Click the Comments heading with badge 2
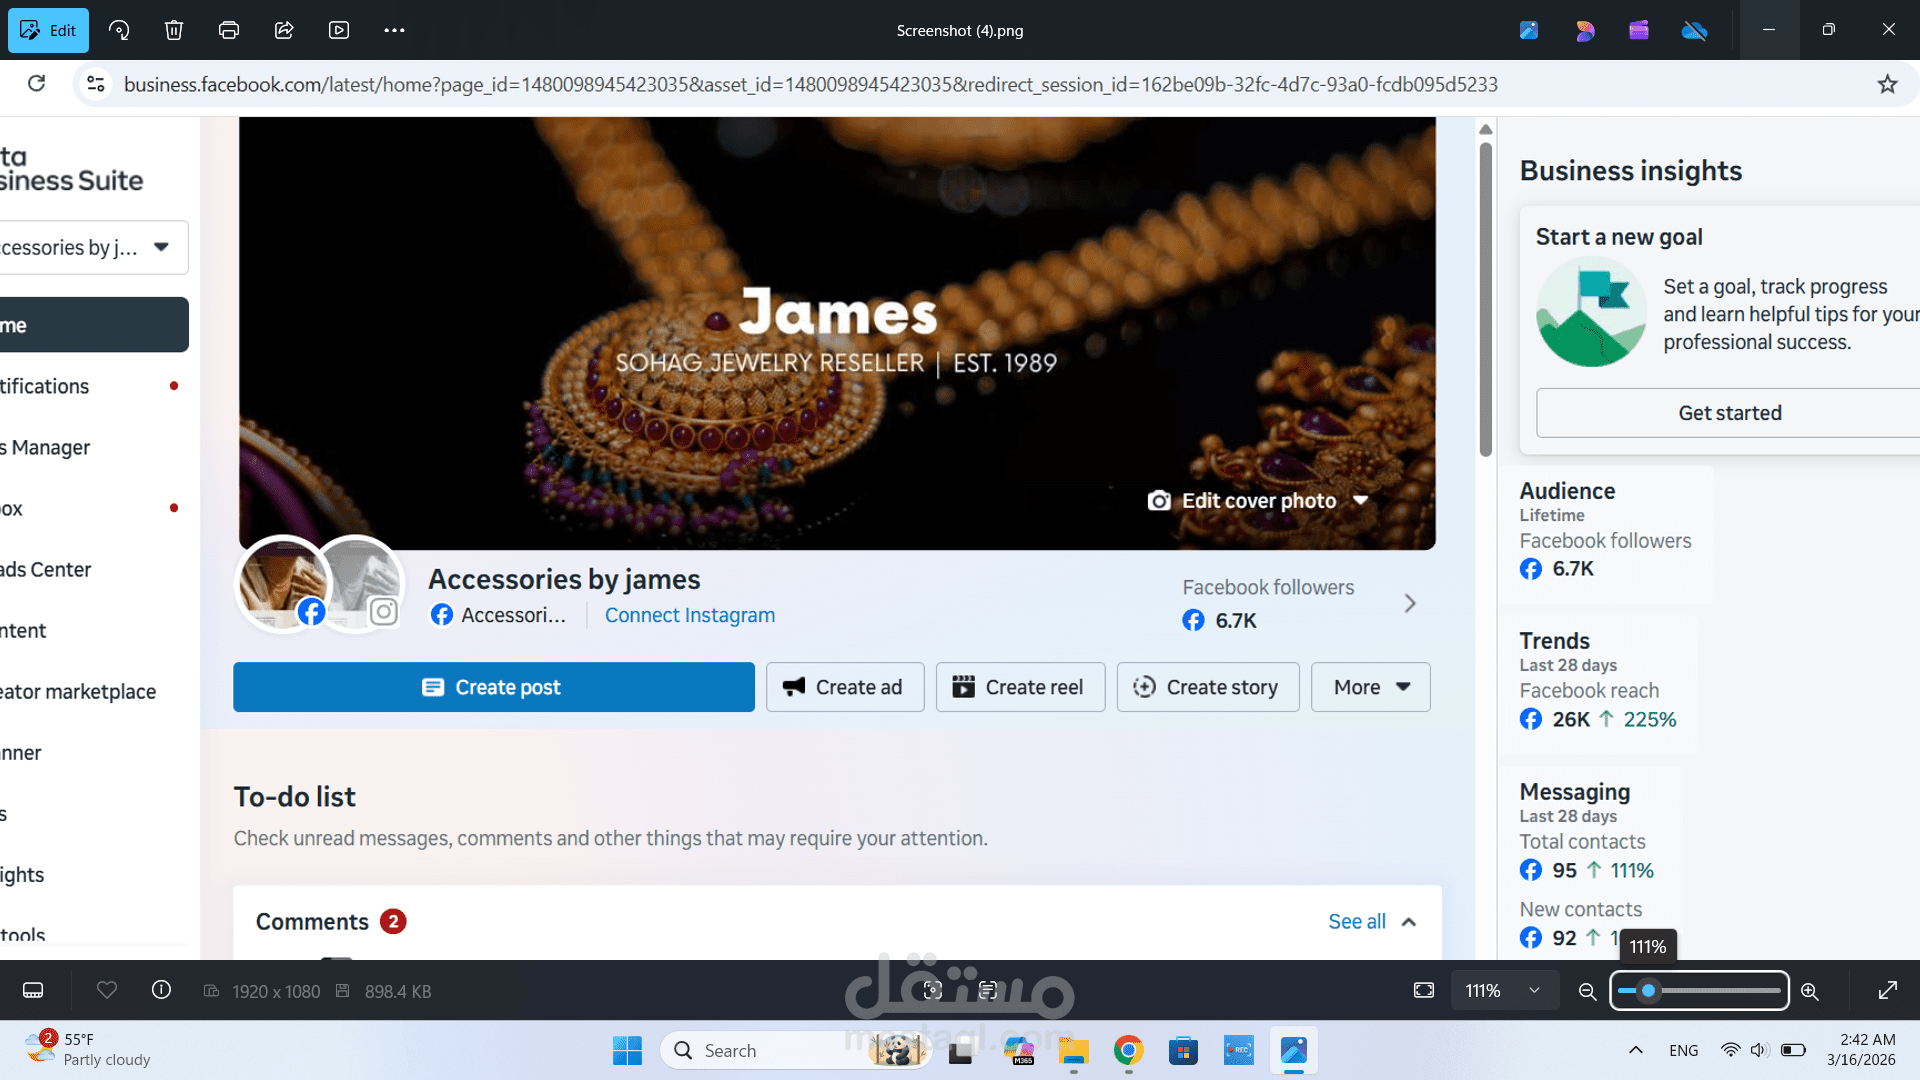 (331, 922)
